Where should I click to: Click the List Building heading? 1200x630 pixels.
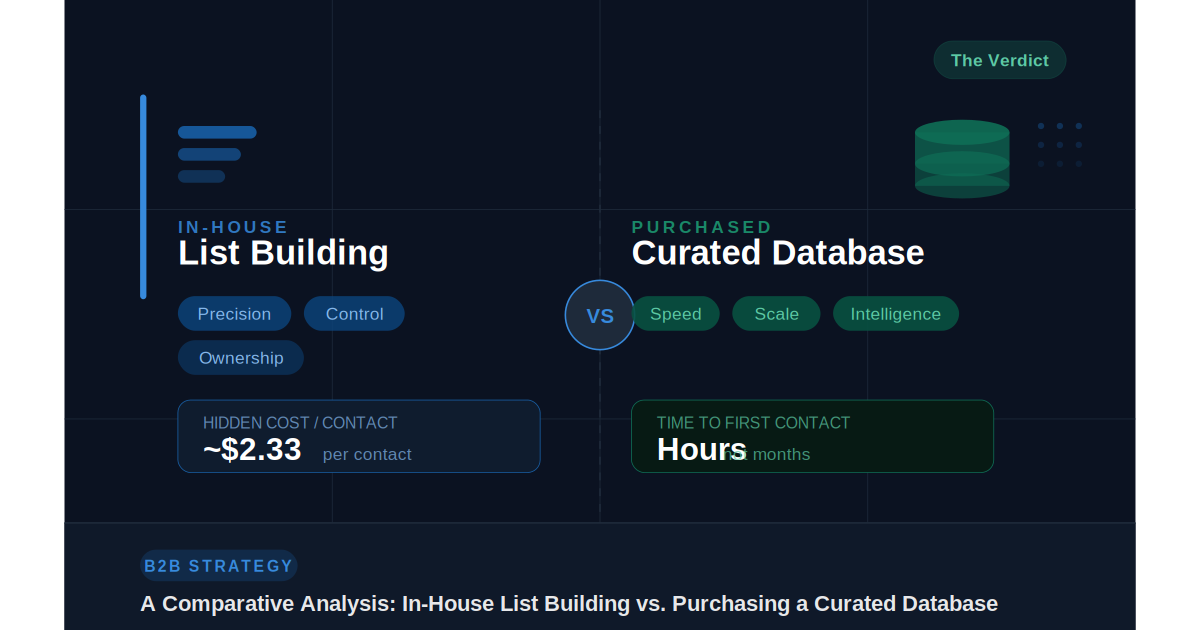(283, 253)
